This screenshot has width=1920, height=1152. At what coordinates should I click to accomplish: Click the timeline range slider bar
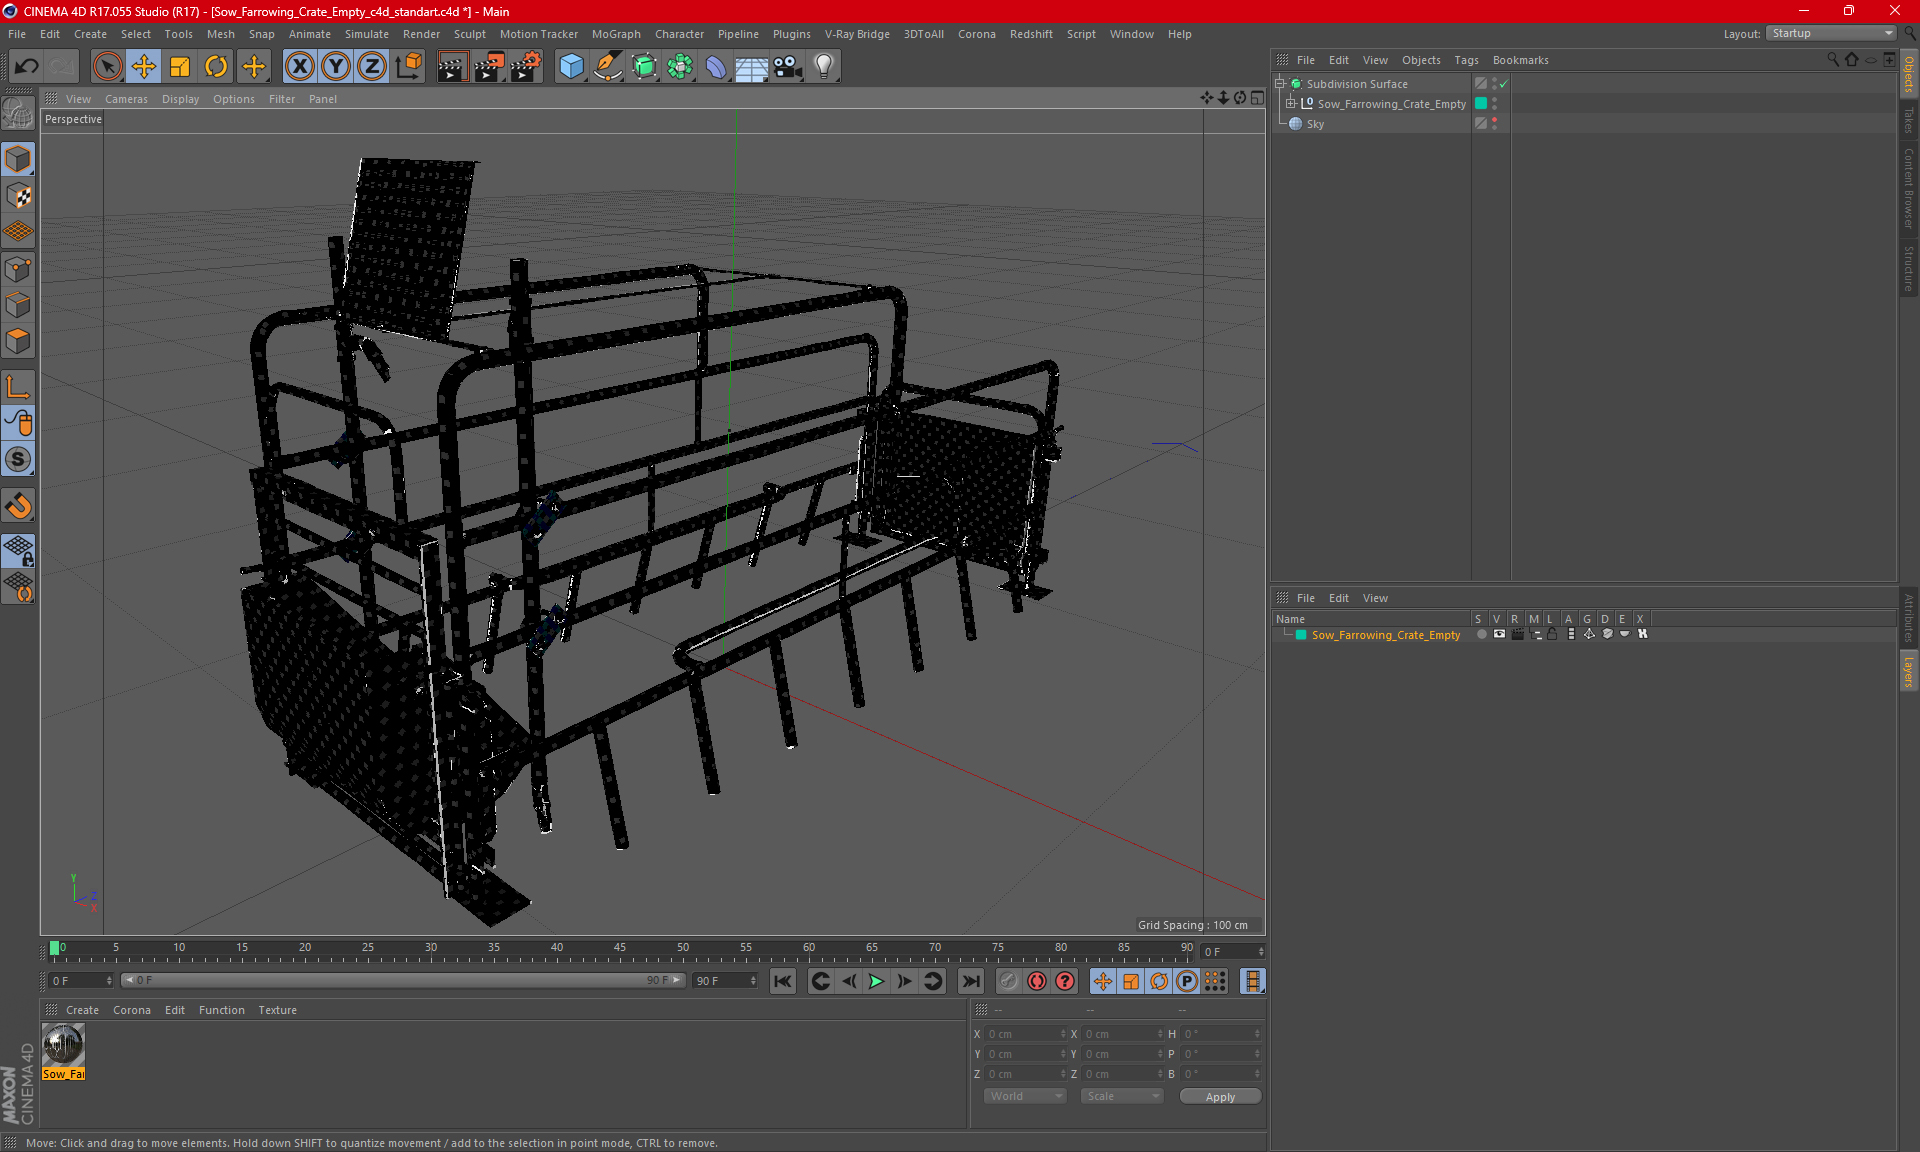click(x=403, y=980)
